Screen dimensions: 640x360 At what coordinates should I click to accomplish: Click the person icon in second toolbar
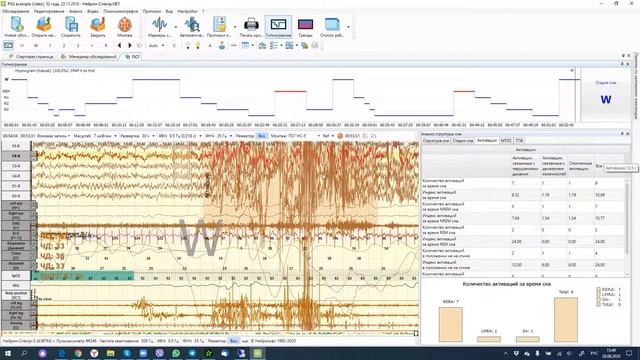coord(222,45)
